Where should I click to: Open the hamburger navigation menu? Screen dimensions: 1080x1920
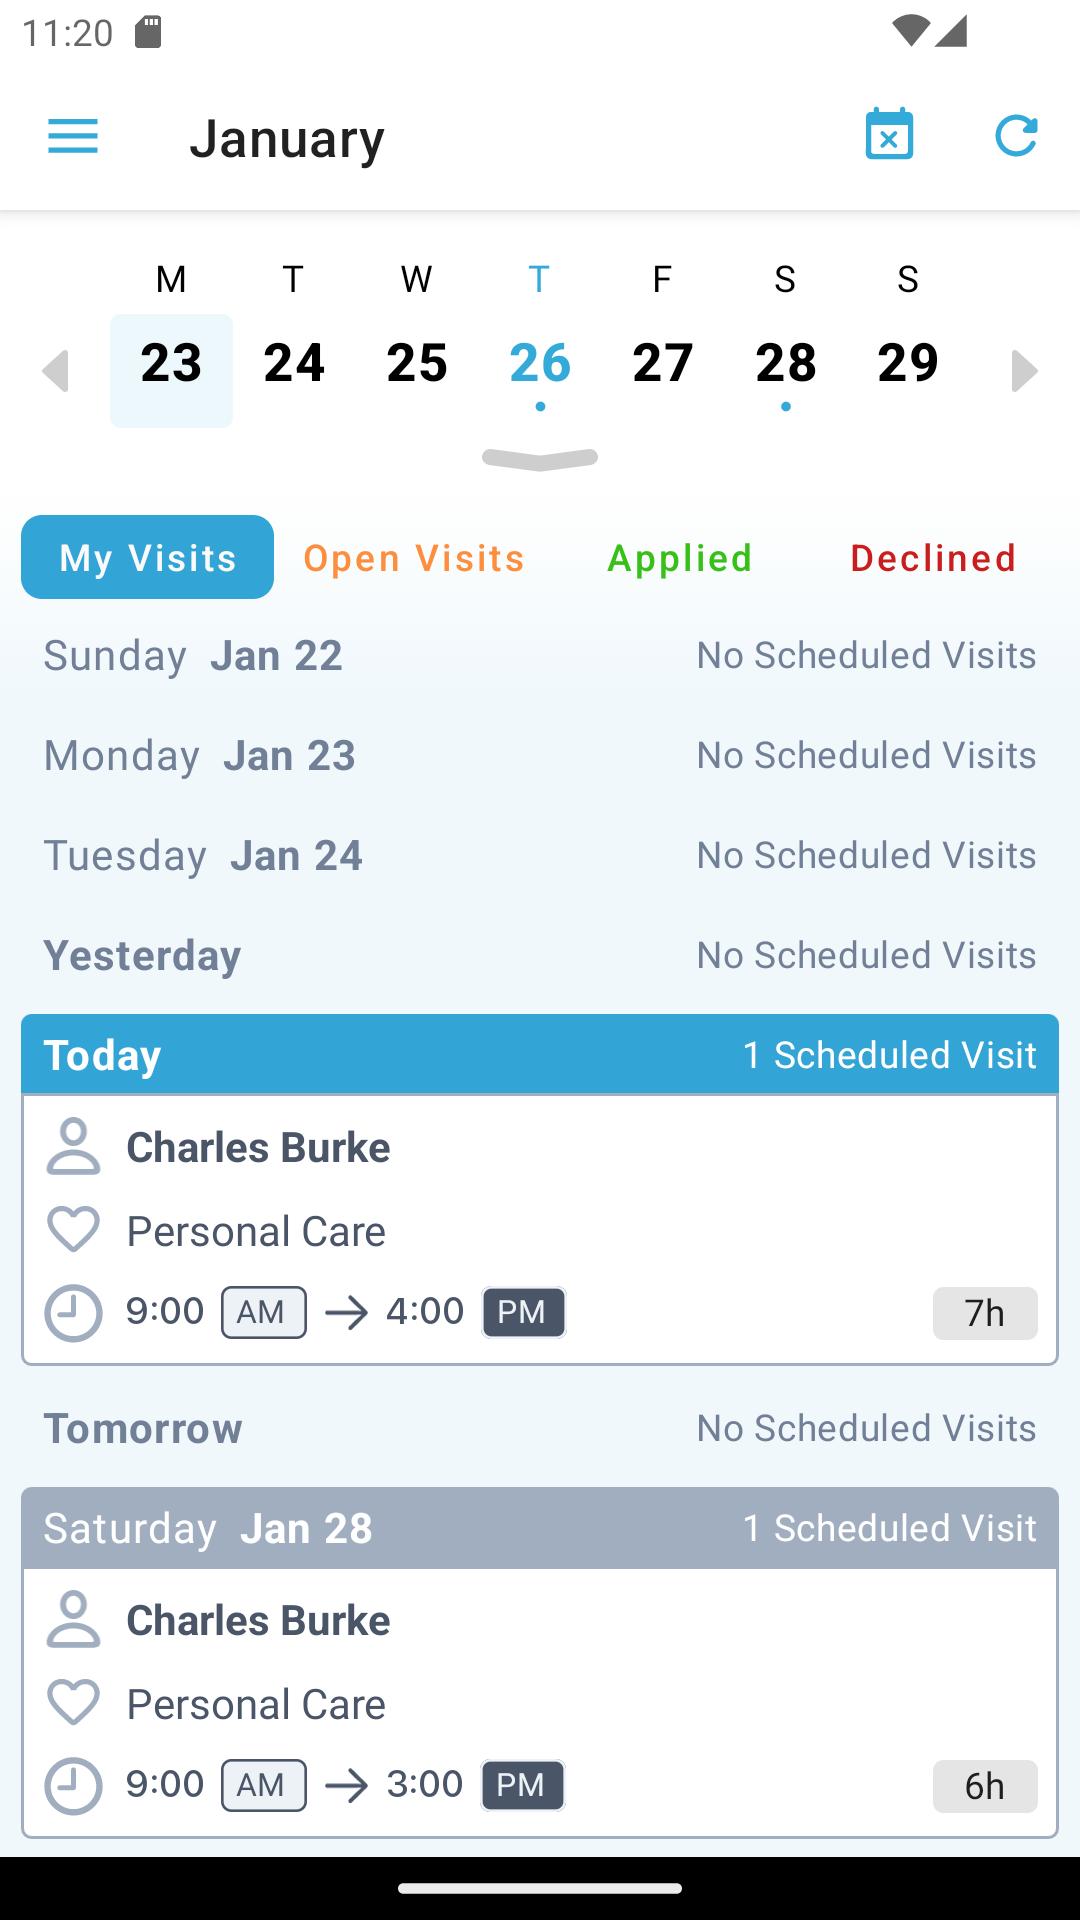tap(73, 136)
